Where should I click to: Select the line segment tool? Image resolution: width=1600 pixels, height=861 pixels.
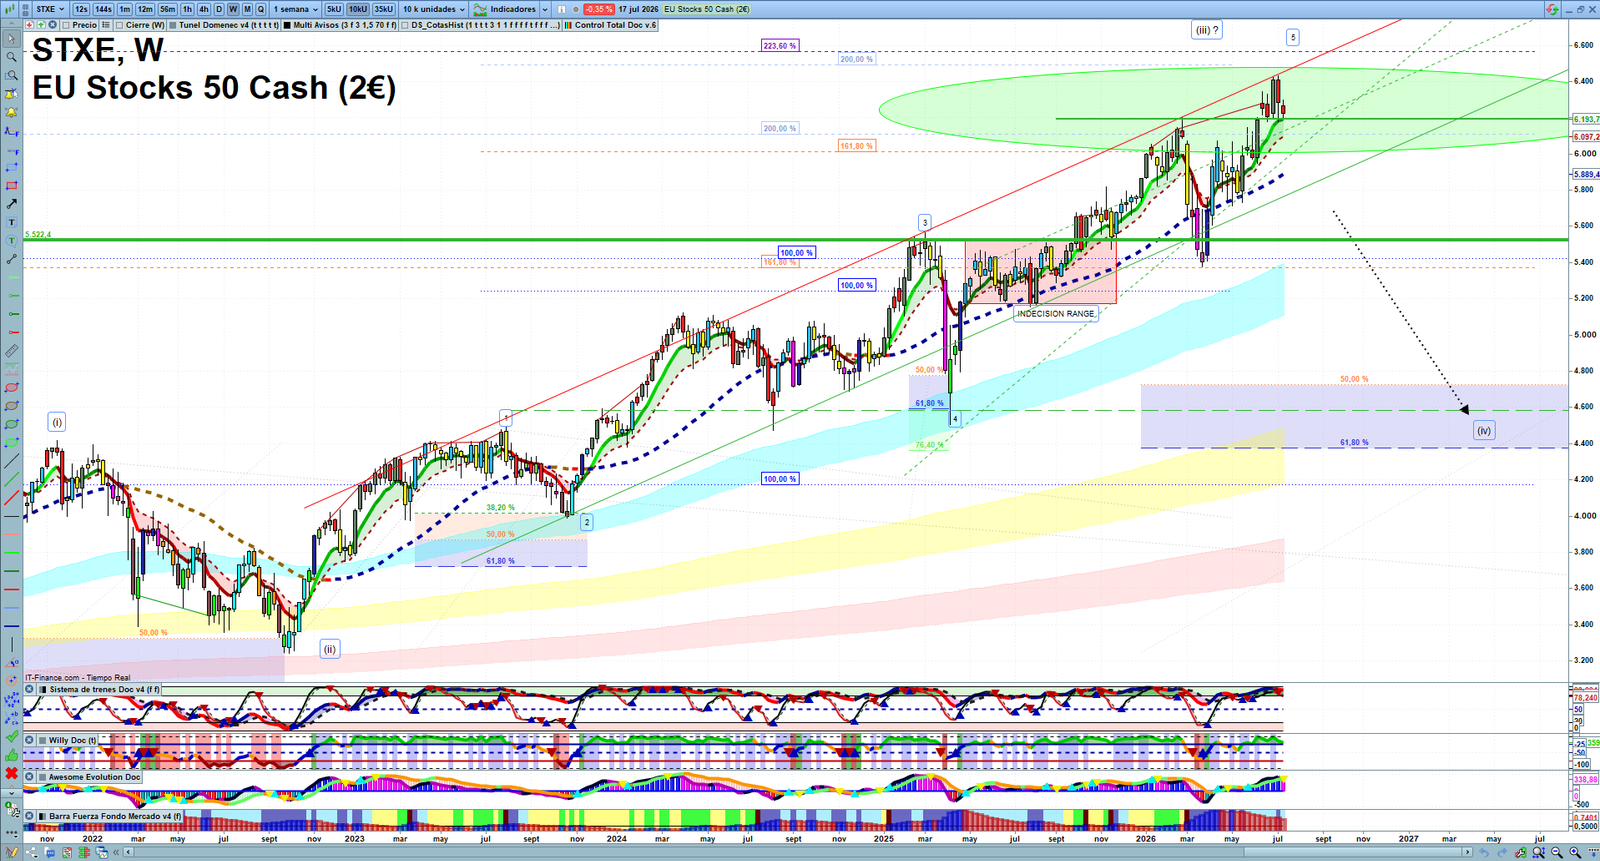(12, 259)
